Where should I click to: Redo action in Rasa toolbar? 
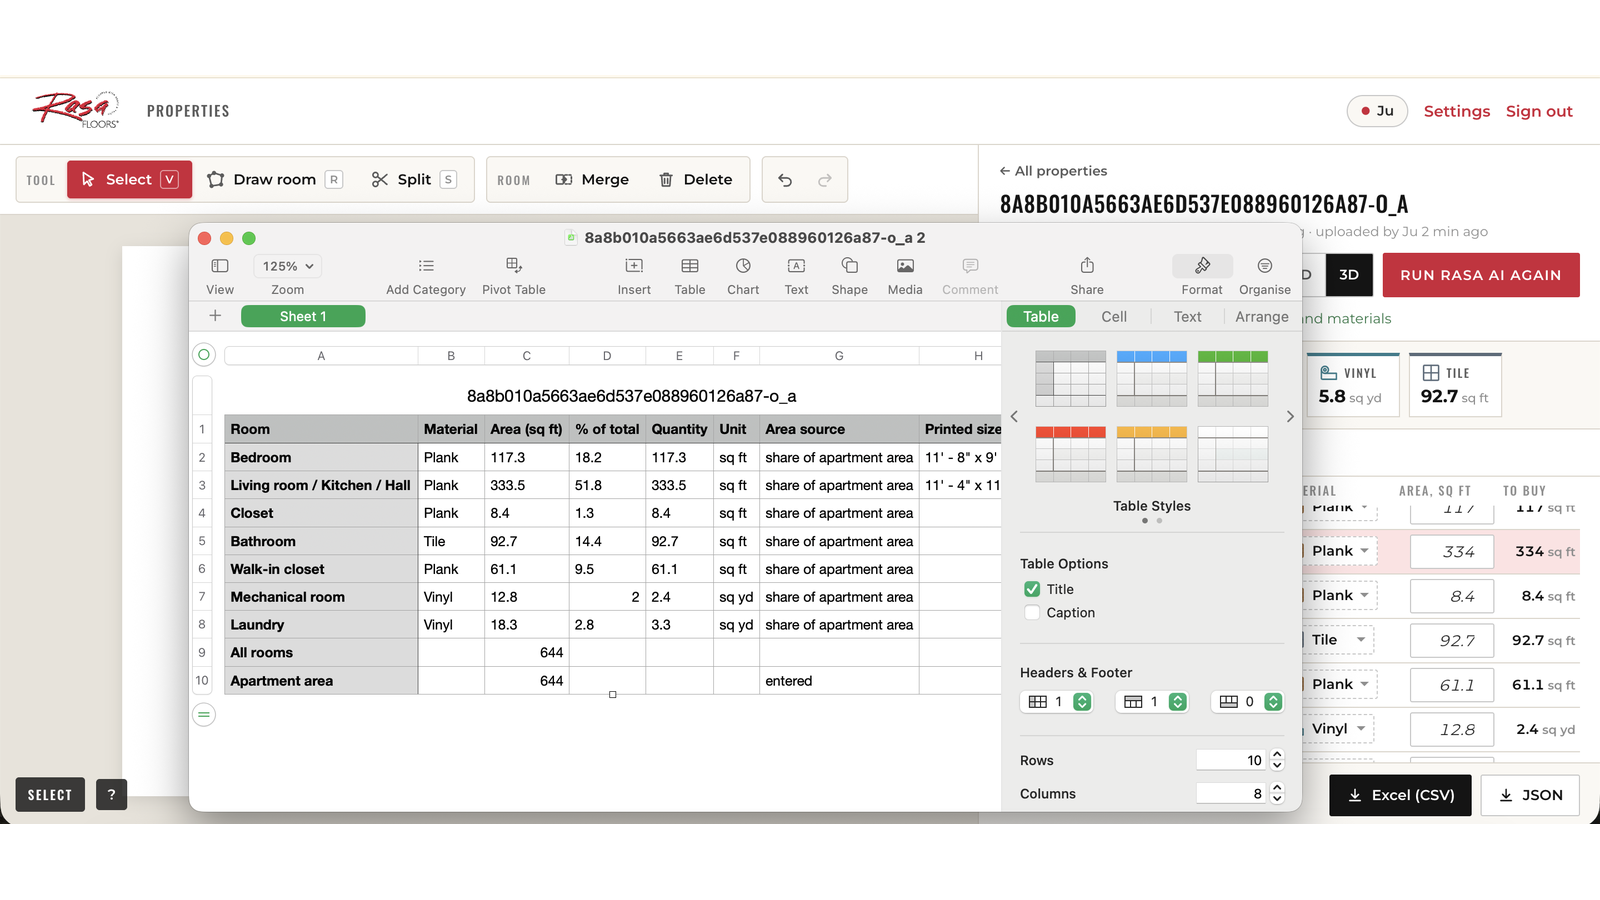tap(825, 180)
